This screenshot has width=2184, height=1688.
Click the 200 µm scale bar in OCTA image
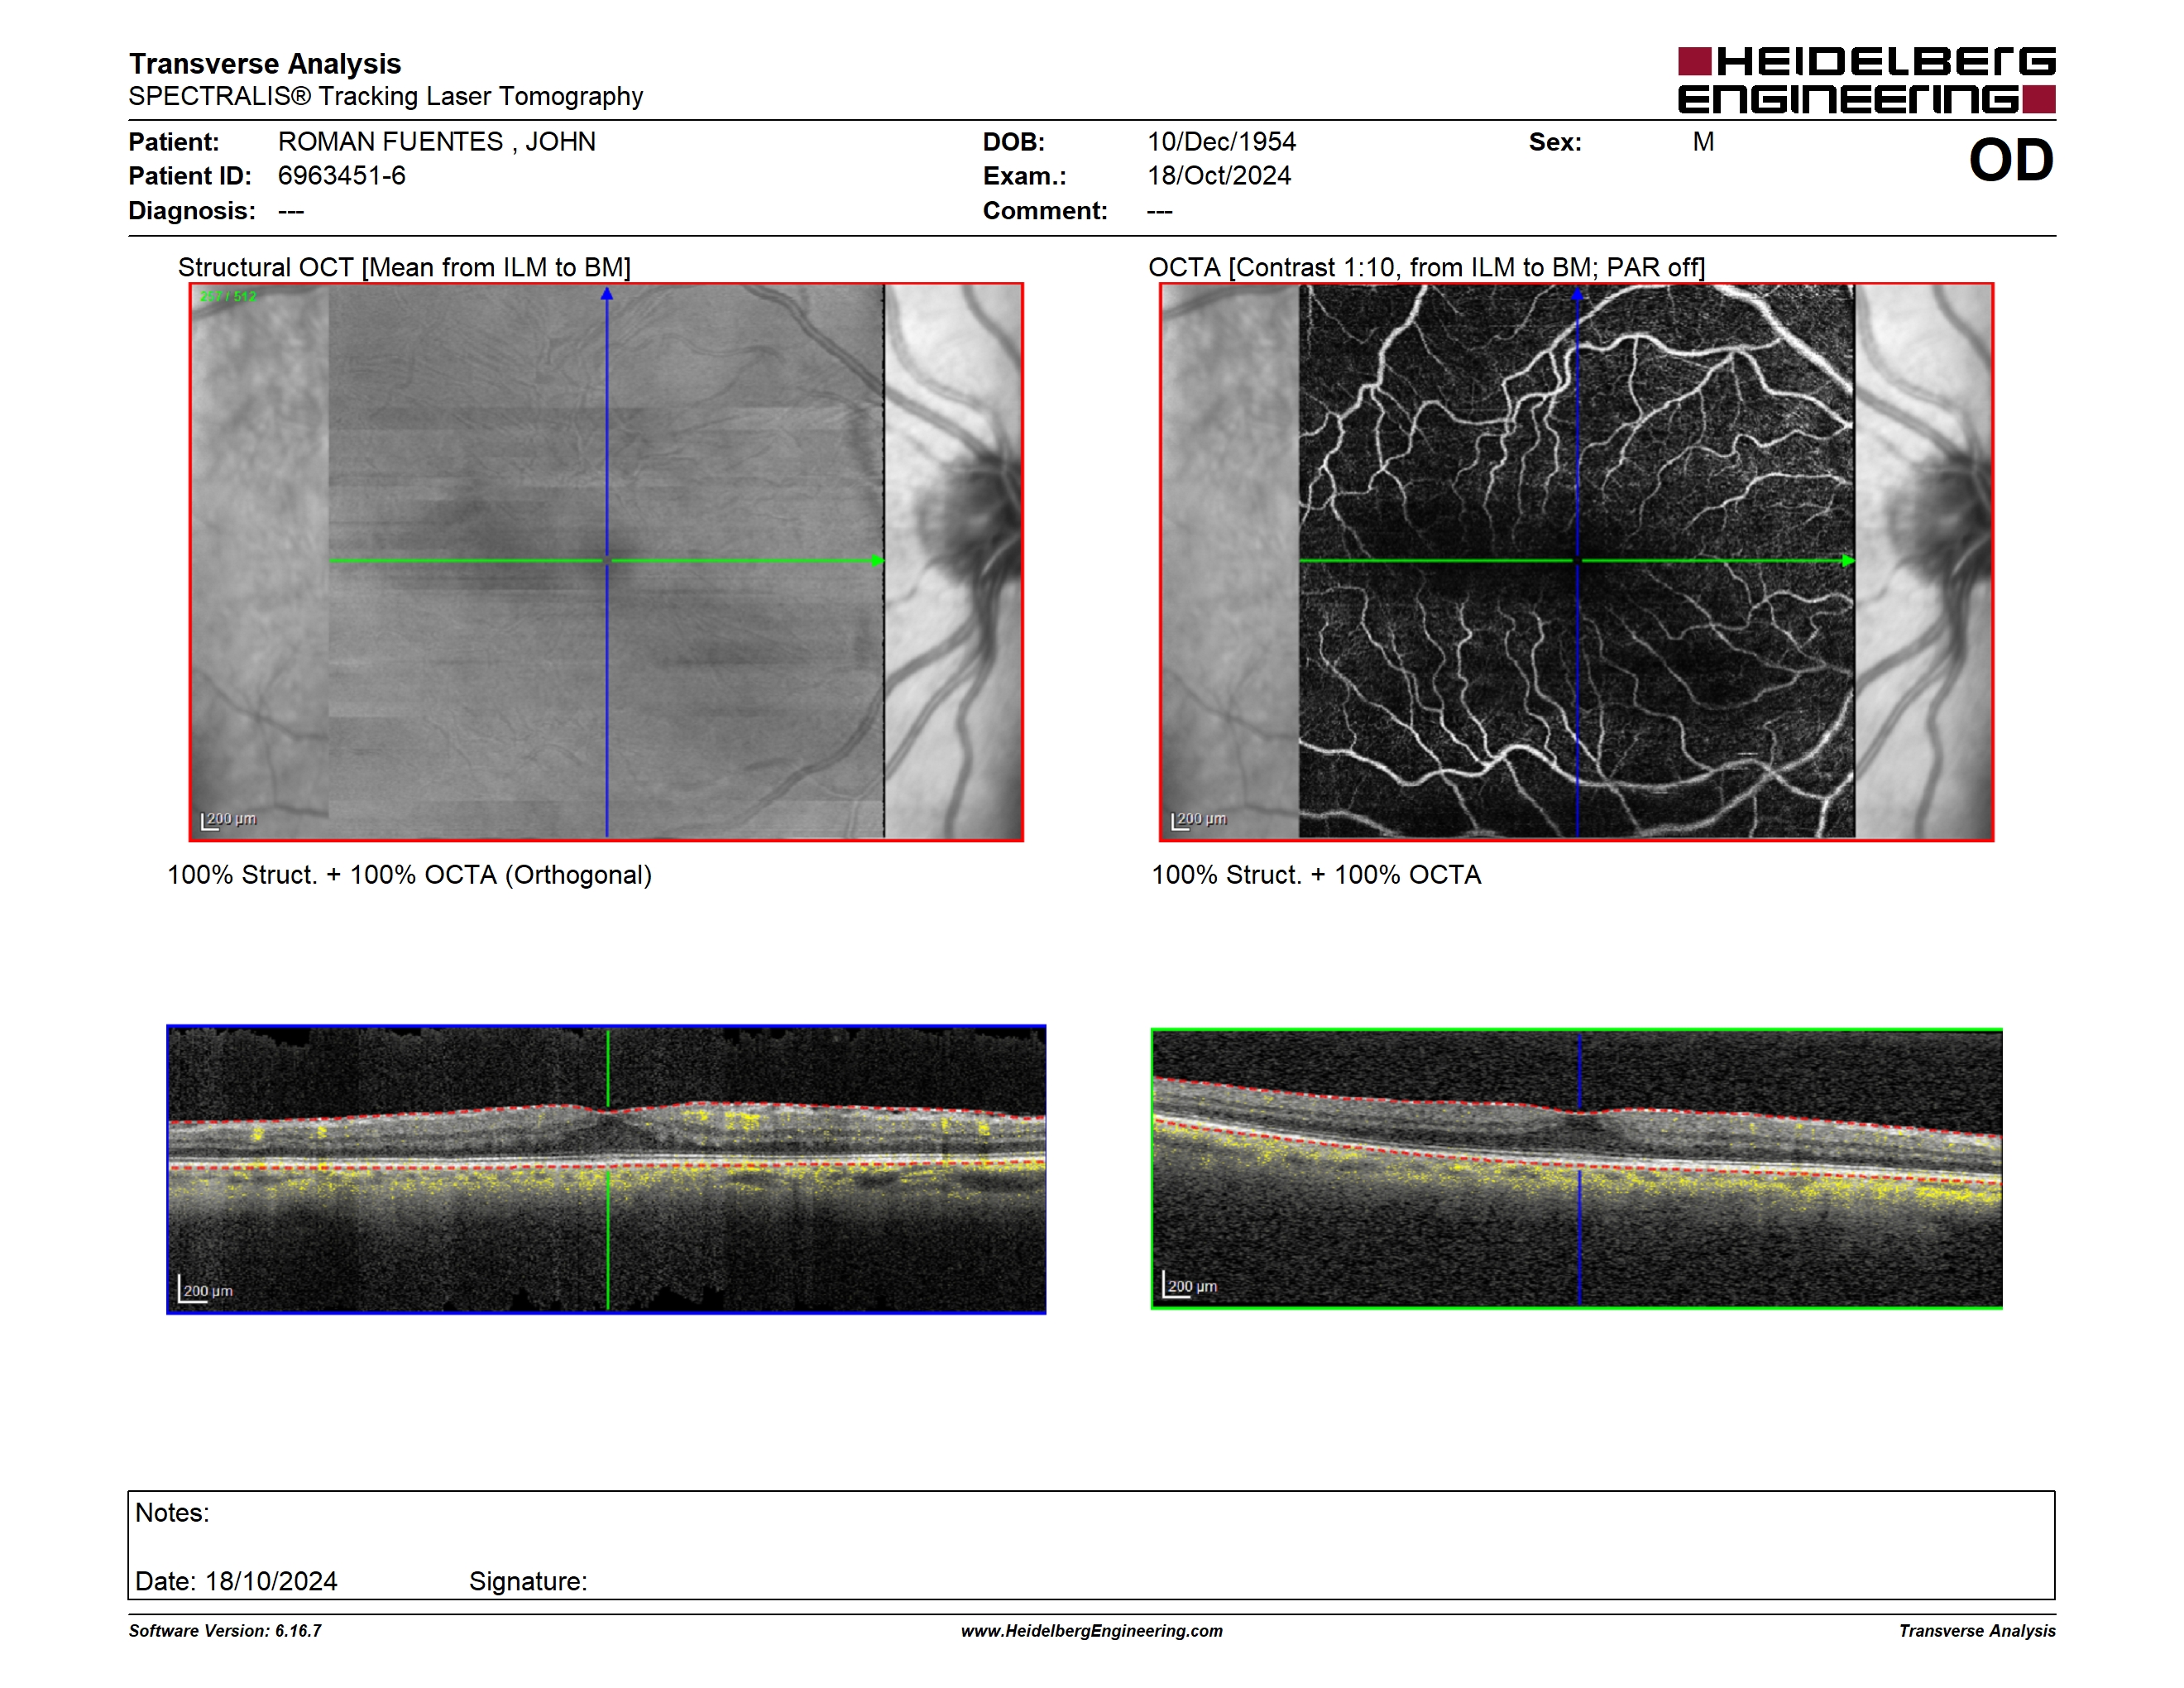(1199, 820)
